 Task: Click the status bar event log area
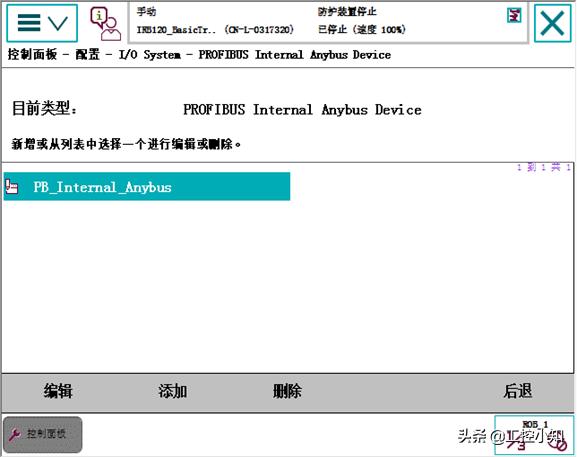tap(328, 22)
